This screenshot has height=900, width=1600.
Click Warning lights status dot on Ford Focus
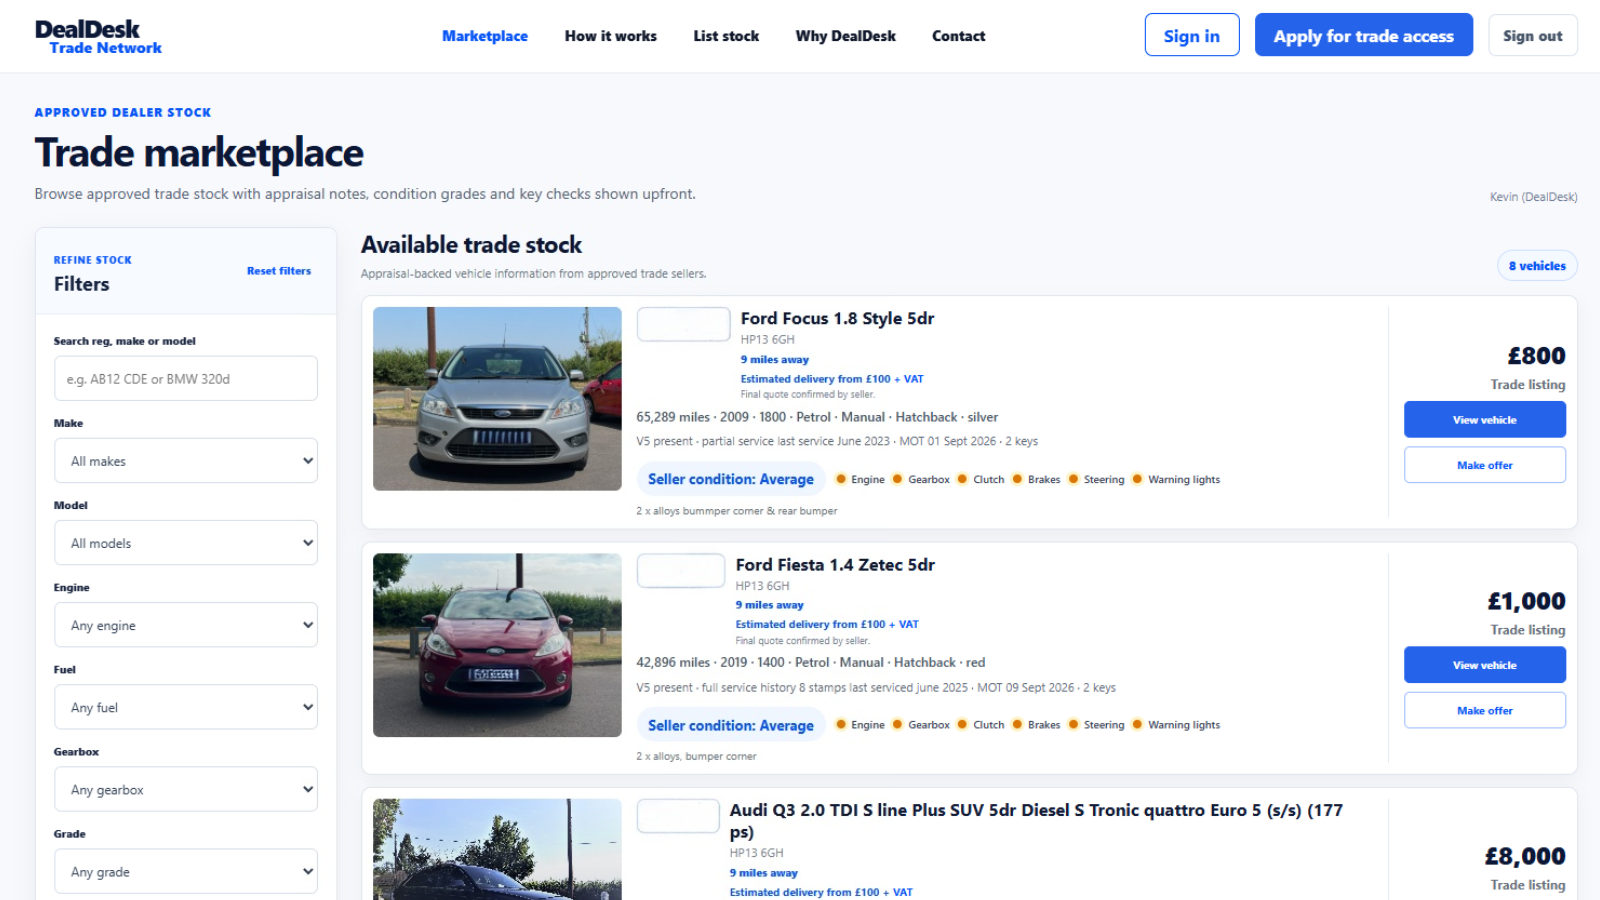[x=1138, y=479]
